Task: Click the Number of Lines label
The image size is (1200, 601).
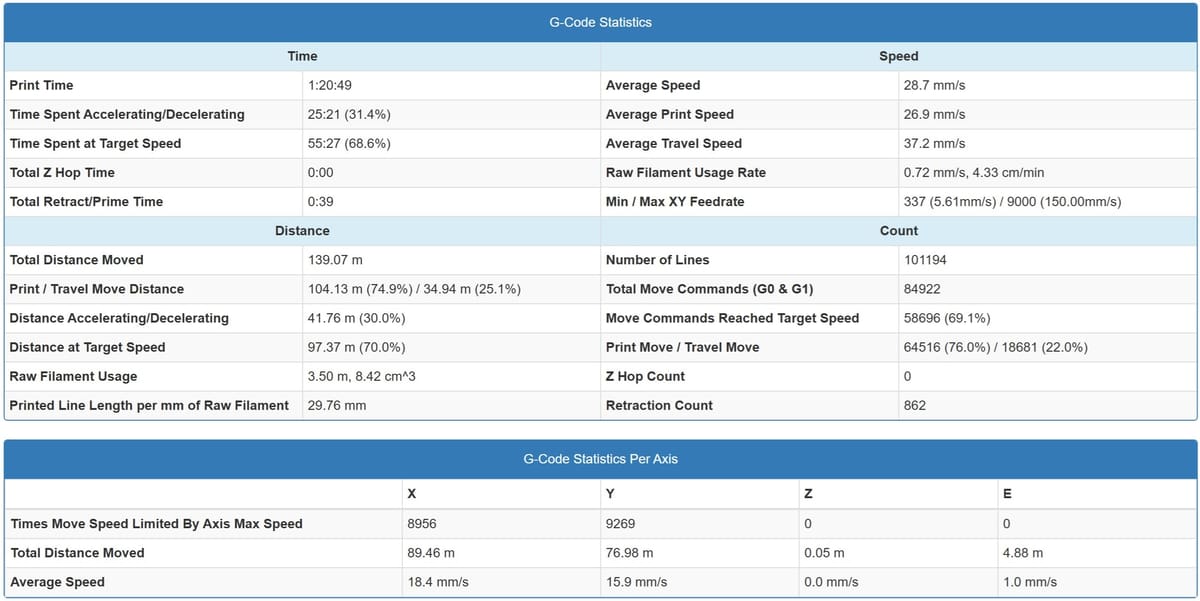Action: pos(657,259)
